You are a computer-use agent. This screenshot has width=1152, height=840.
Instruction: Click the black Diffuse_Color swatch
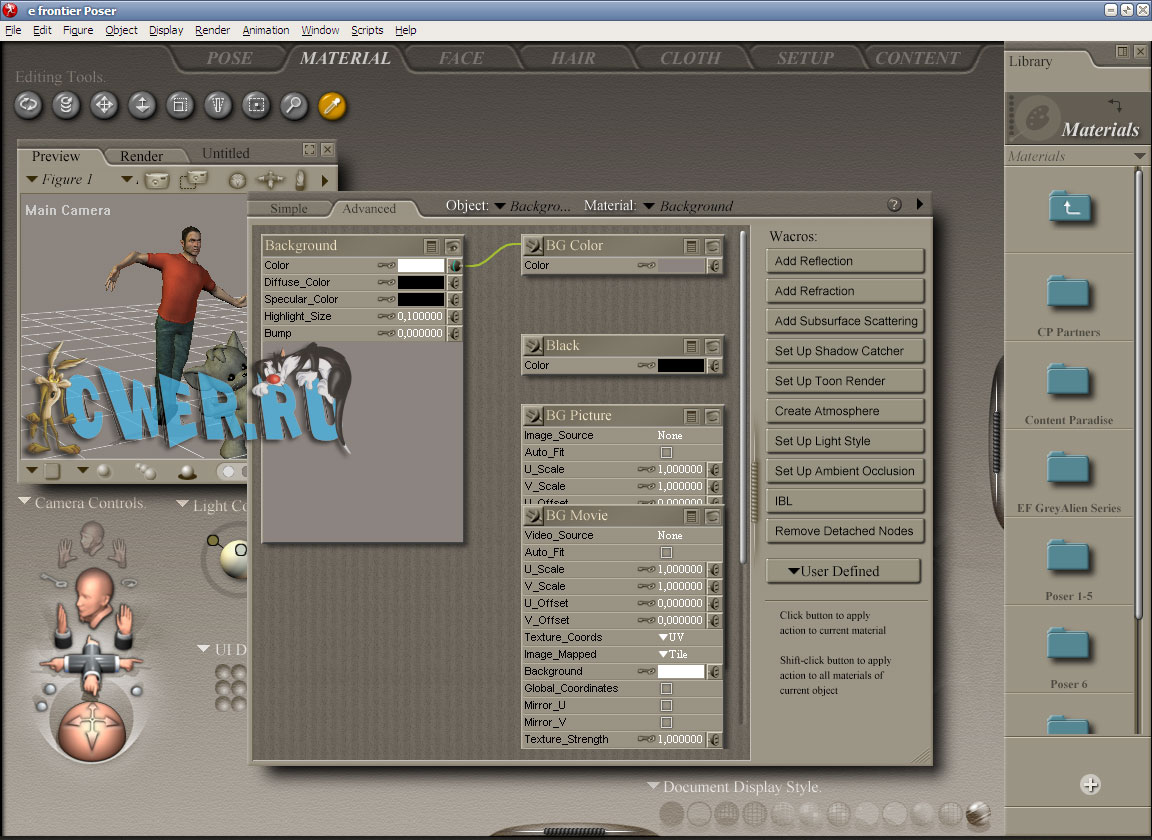point(421,283)
